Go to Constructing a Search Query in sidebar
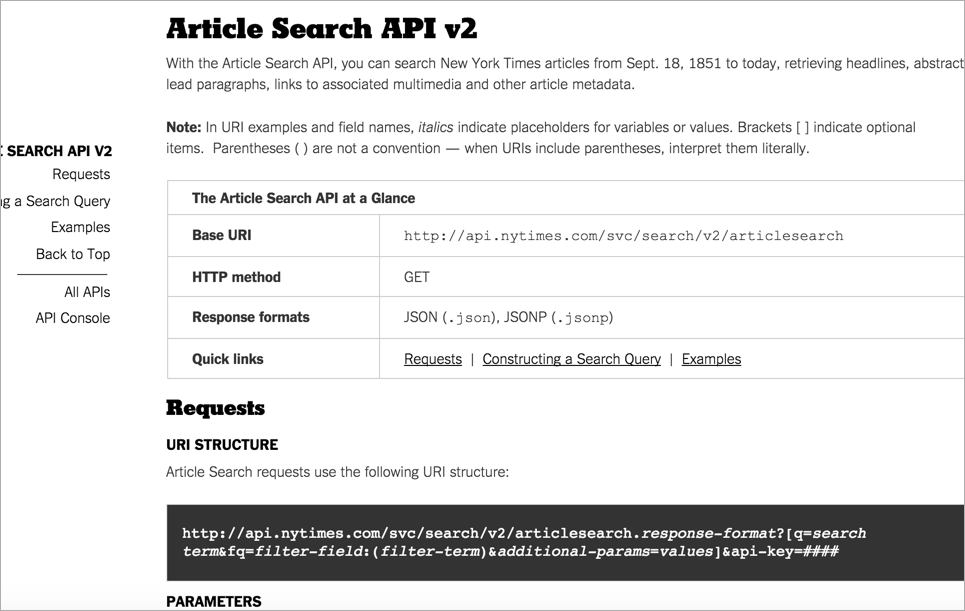The image size is (965, 611). [x=55, y=201]
